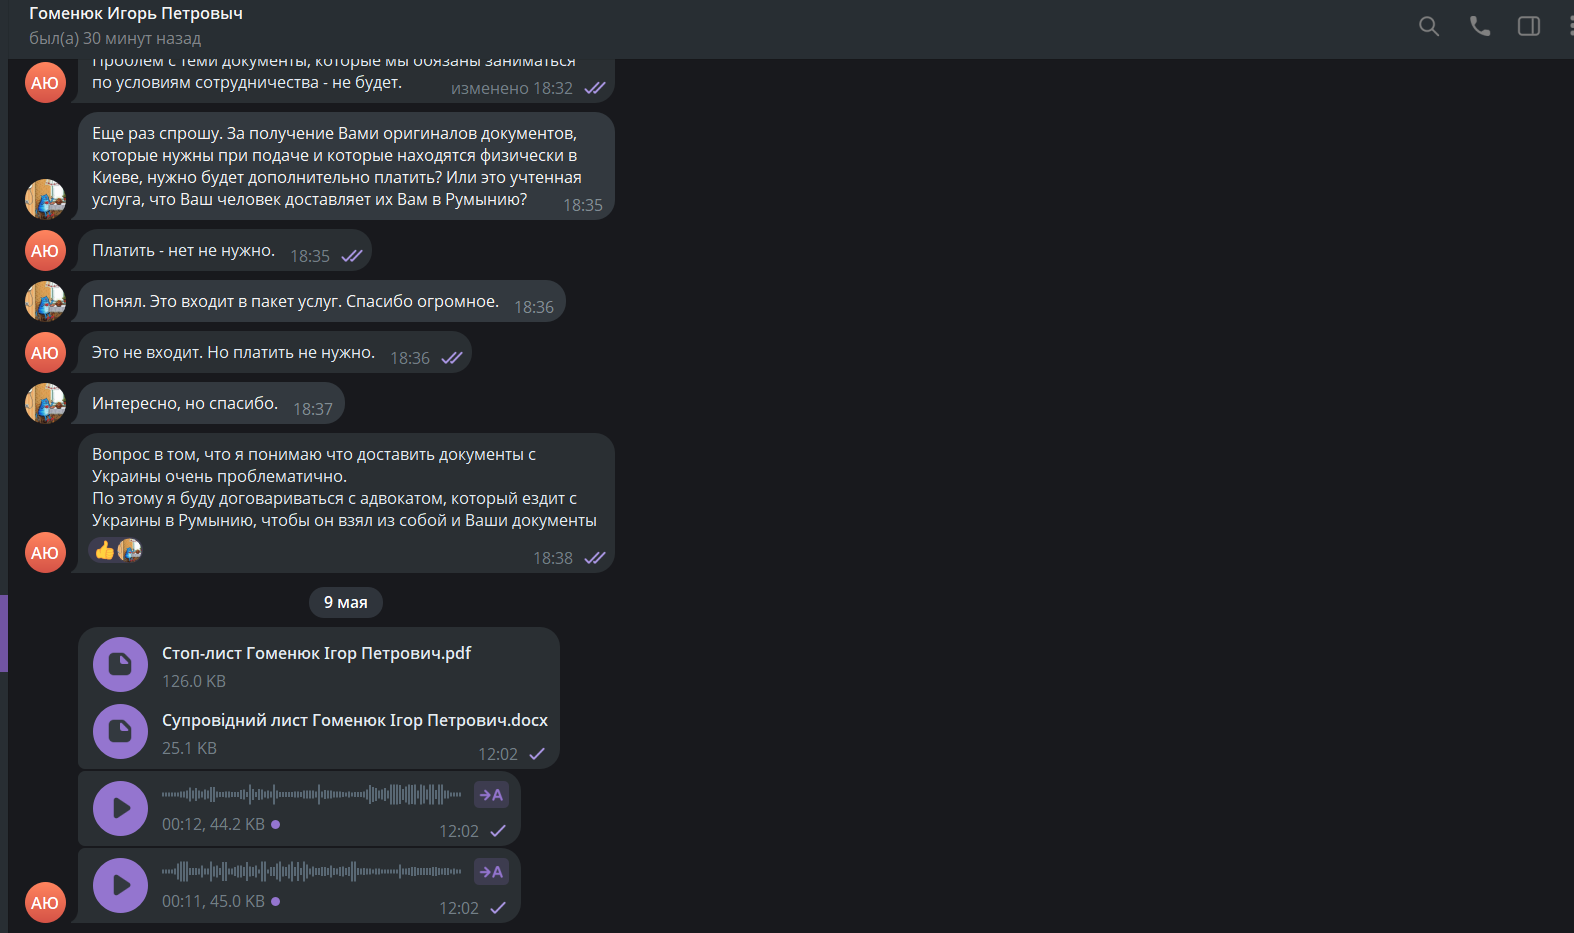This screenshot has width=1574, height=933.
Task: Toggle the right sidebar panel icon
Action: pos(1529,26)
